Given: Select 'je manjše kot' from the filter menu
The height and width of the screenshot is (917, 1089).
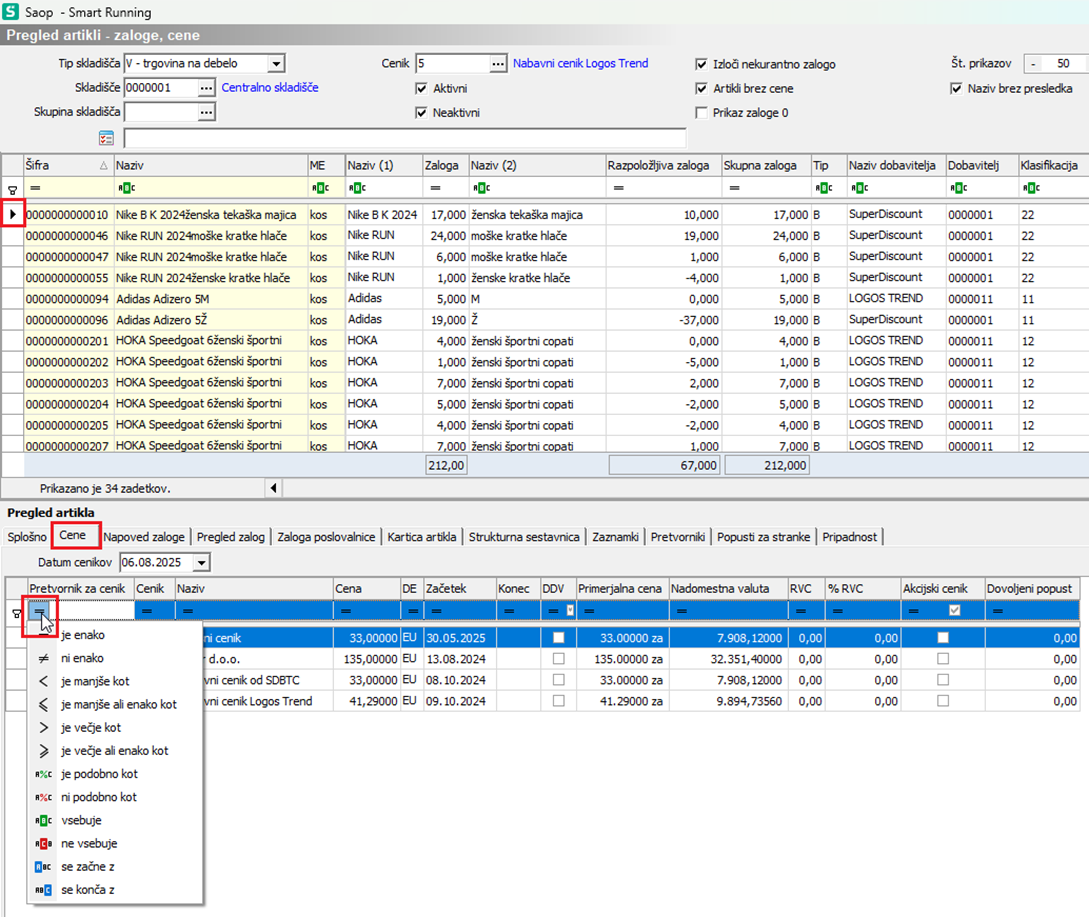Looking at the screenshot, I should click(x=94, y=681).
